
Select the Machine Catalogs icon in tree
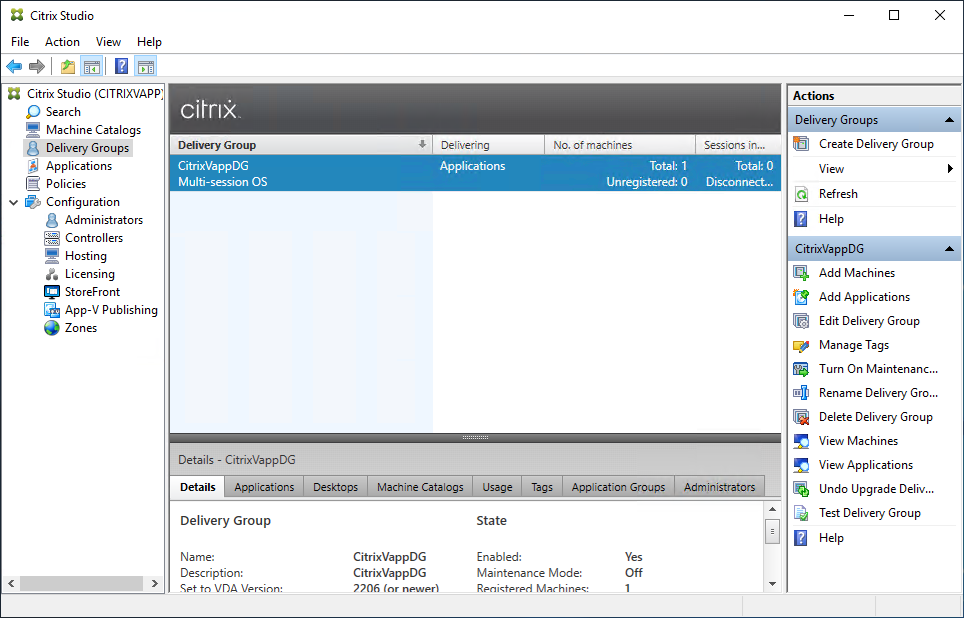(x=33, y=130)
